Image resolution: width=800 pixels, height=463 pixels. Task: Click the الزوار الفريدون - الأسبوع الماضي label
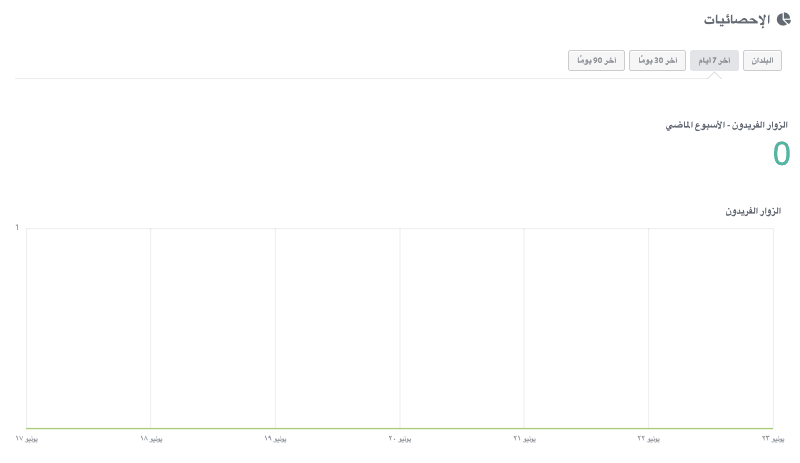pyautogui.click(x=727, y=125)
